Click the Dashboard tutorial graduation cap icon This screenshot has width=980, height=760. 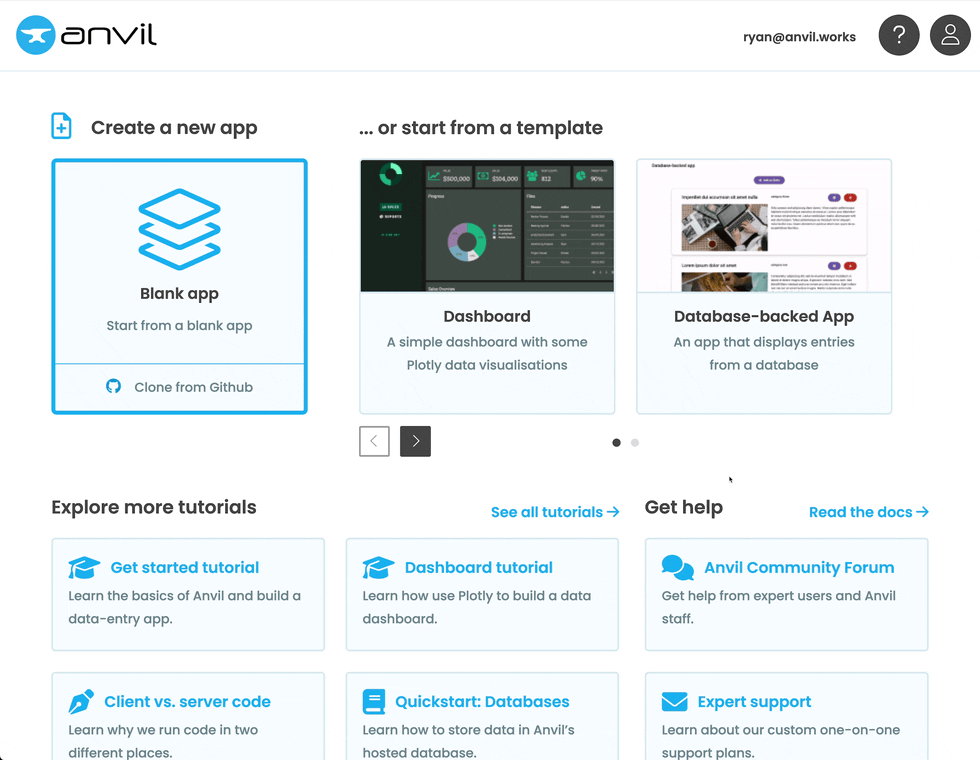(x=378, y=568)
